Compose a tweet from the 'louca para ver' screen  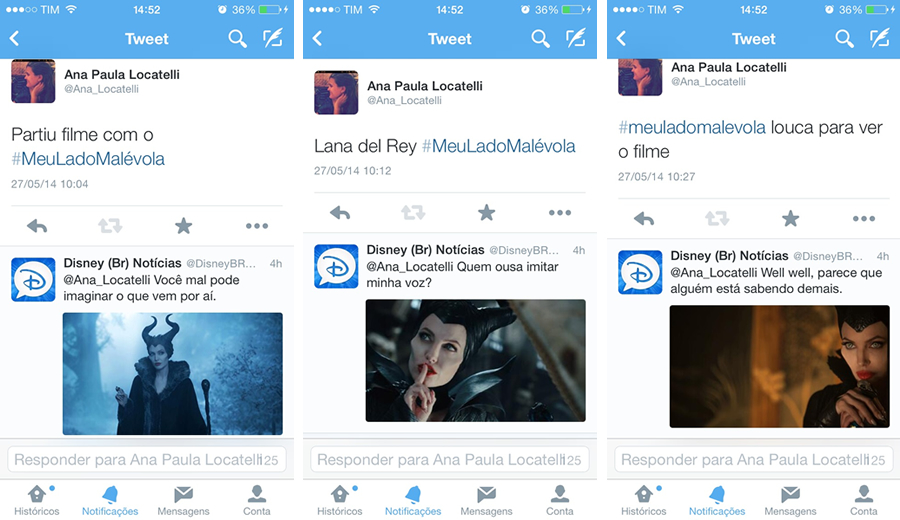click(x=879, y=38)
